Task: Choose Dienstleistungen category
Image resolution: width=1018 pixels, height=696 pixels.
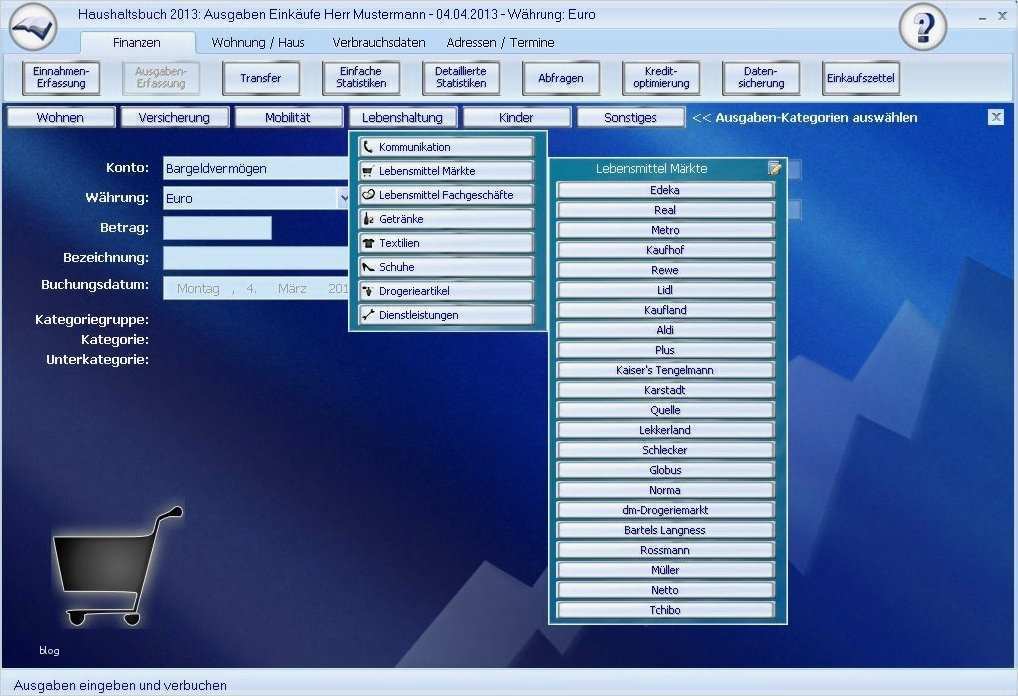Action: (x=446, y=315)
